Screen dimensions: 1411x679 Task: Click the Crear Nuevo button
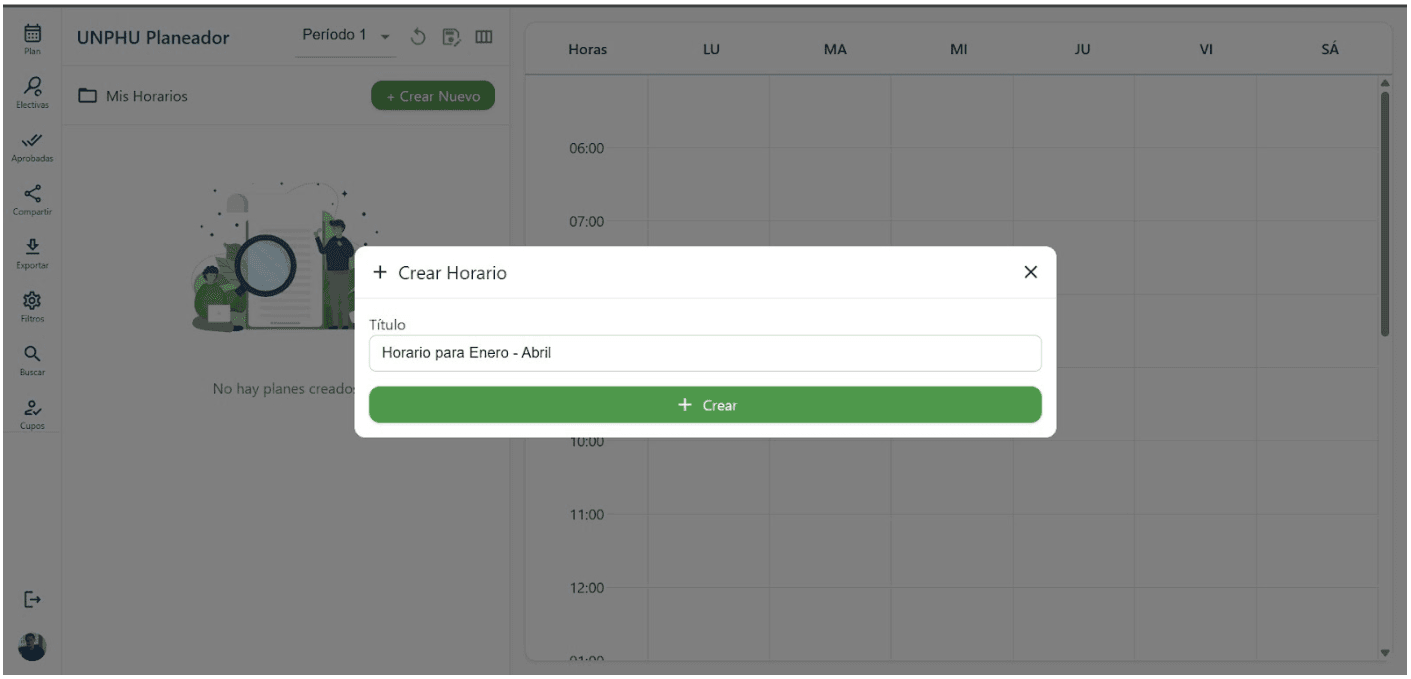point(433,96)
